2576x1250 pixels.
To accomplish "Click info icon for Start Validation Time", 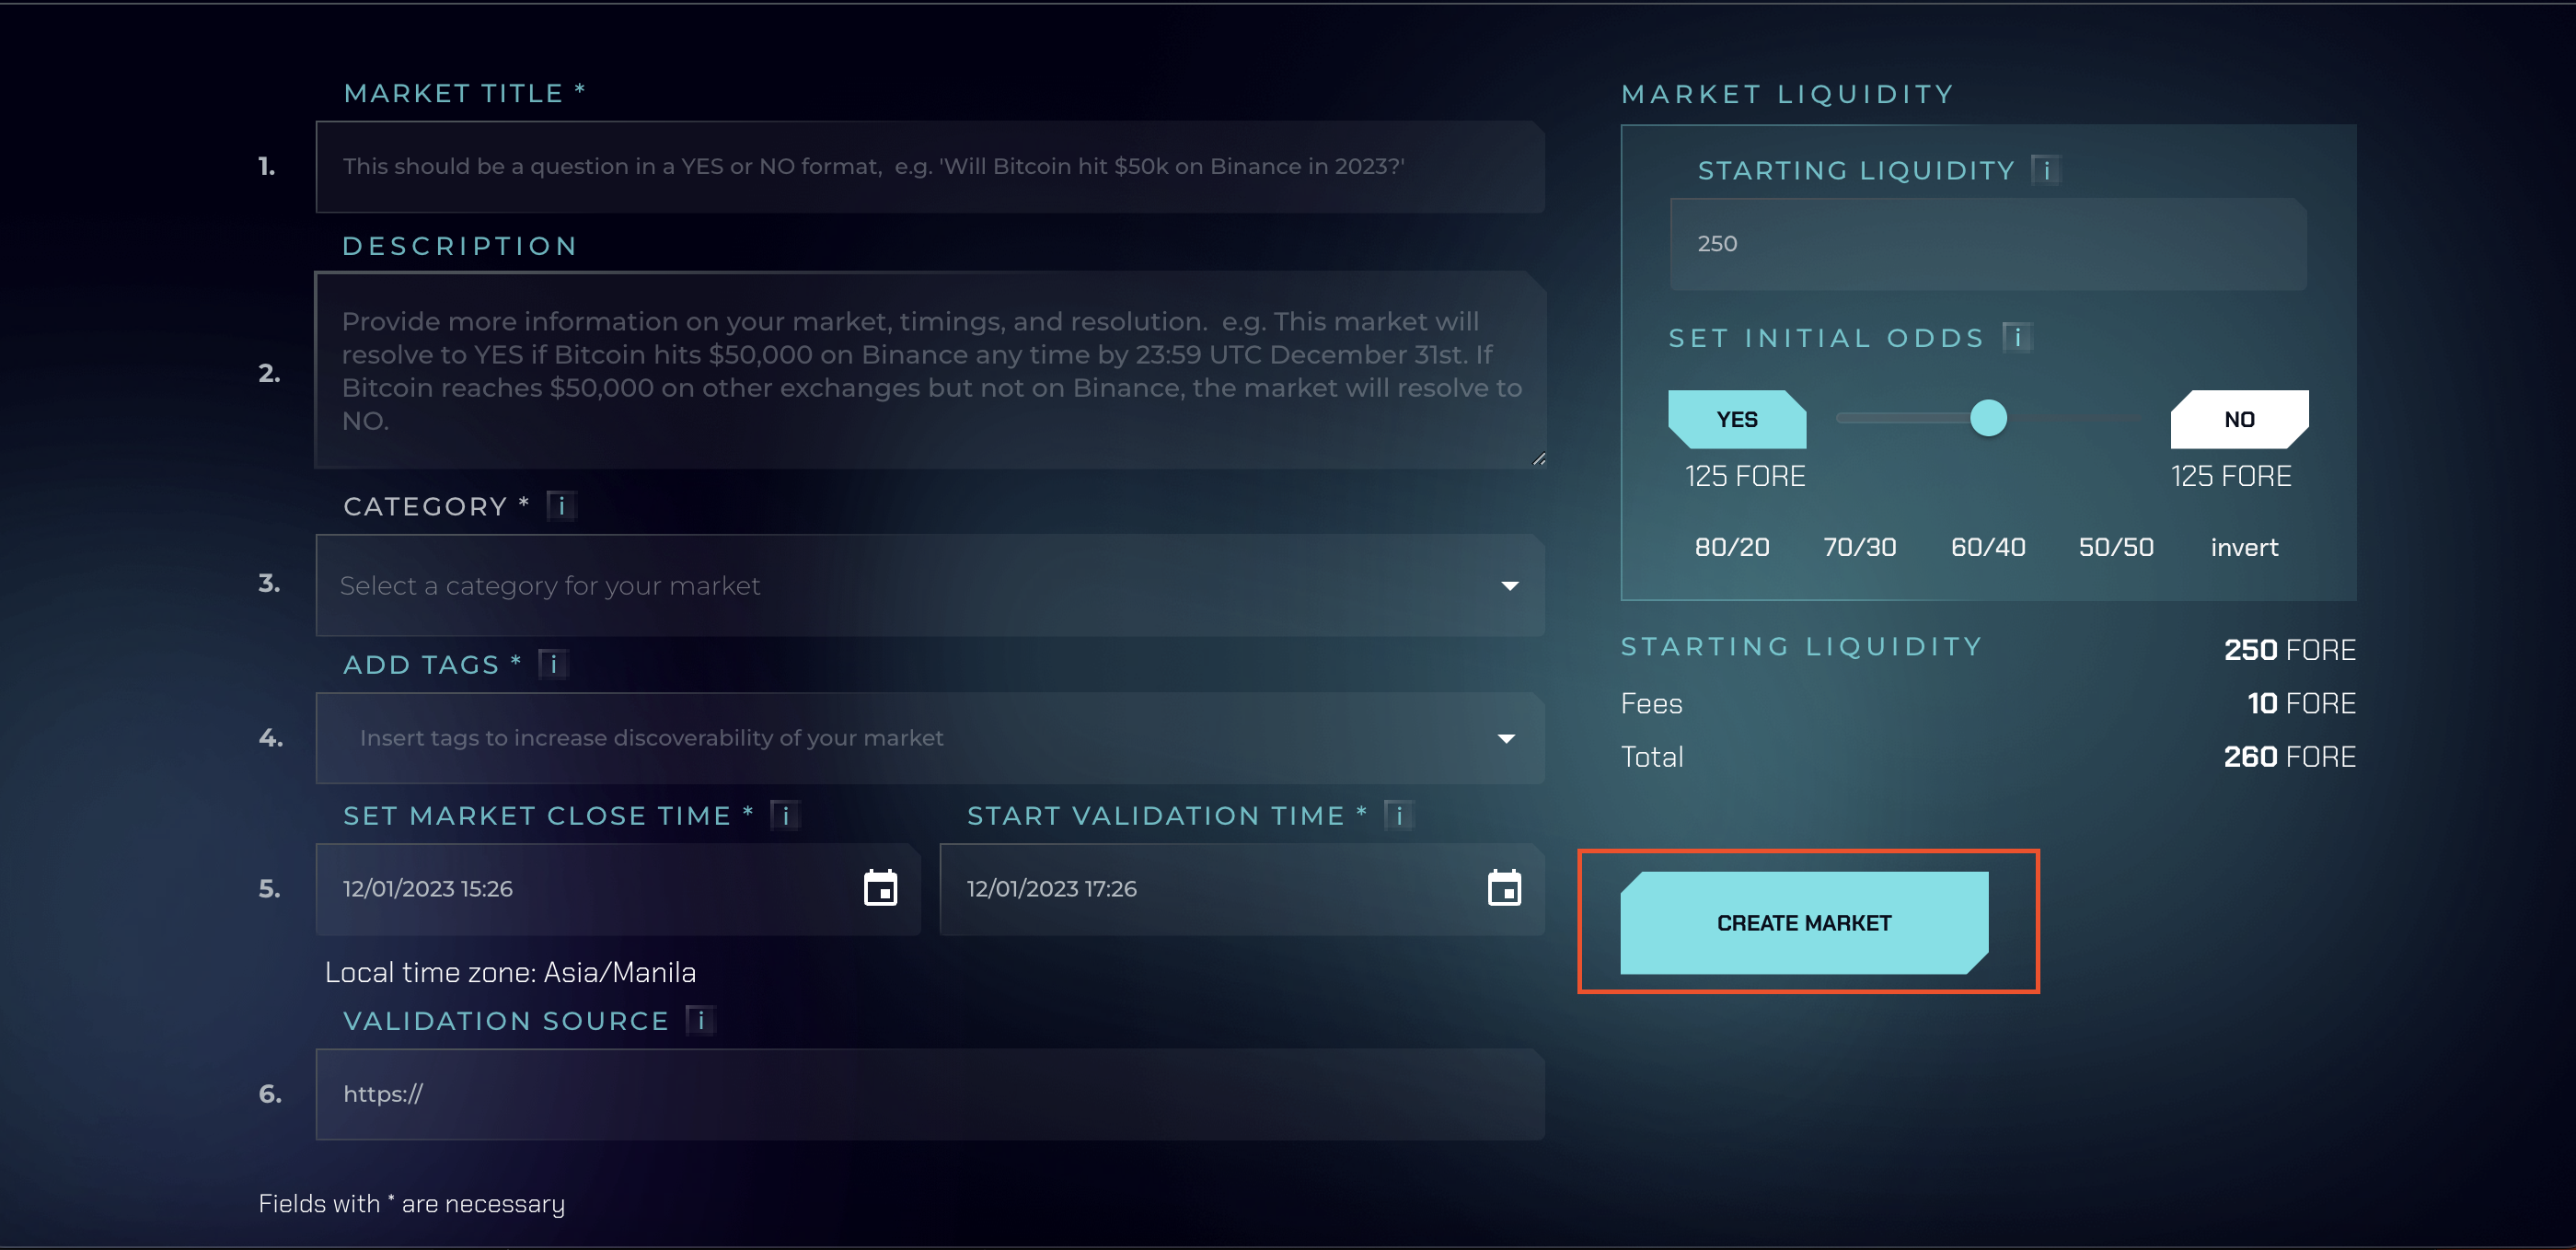I will 1399,816.
